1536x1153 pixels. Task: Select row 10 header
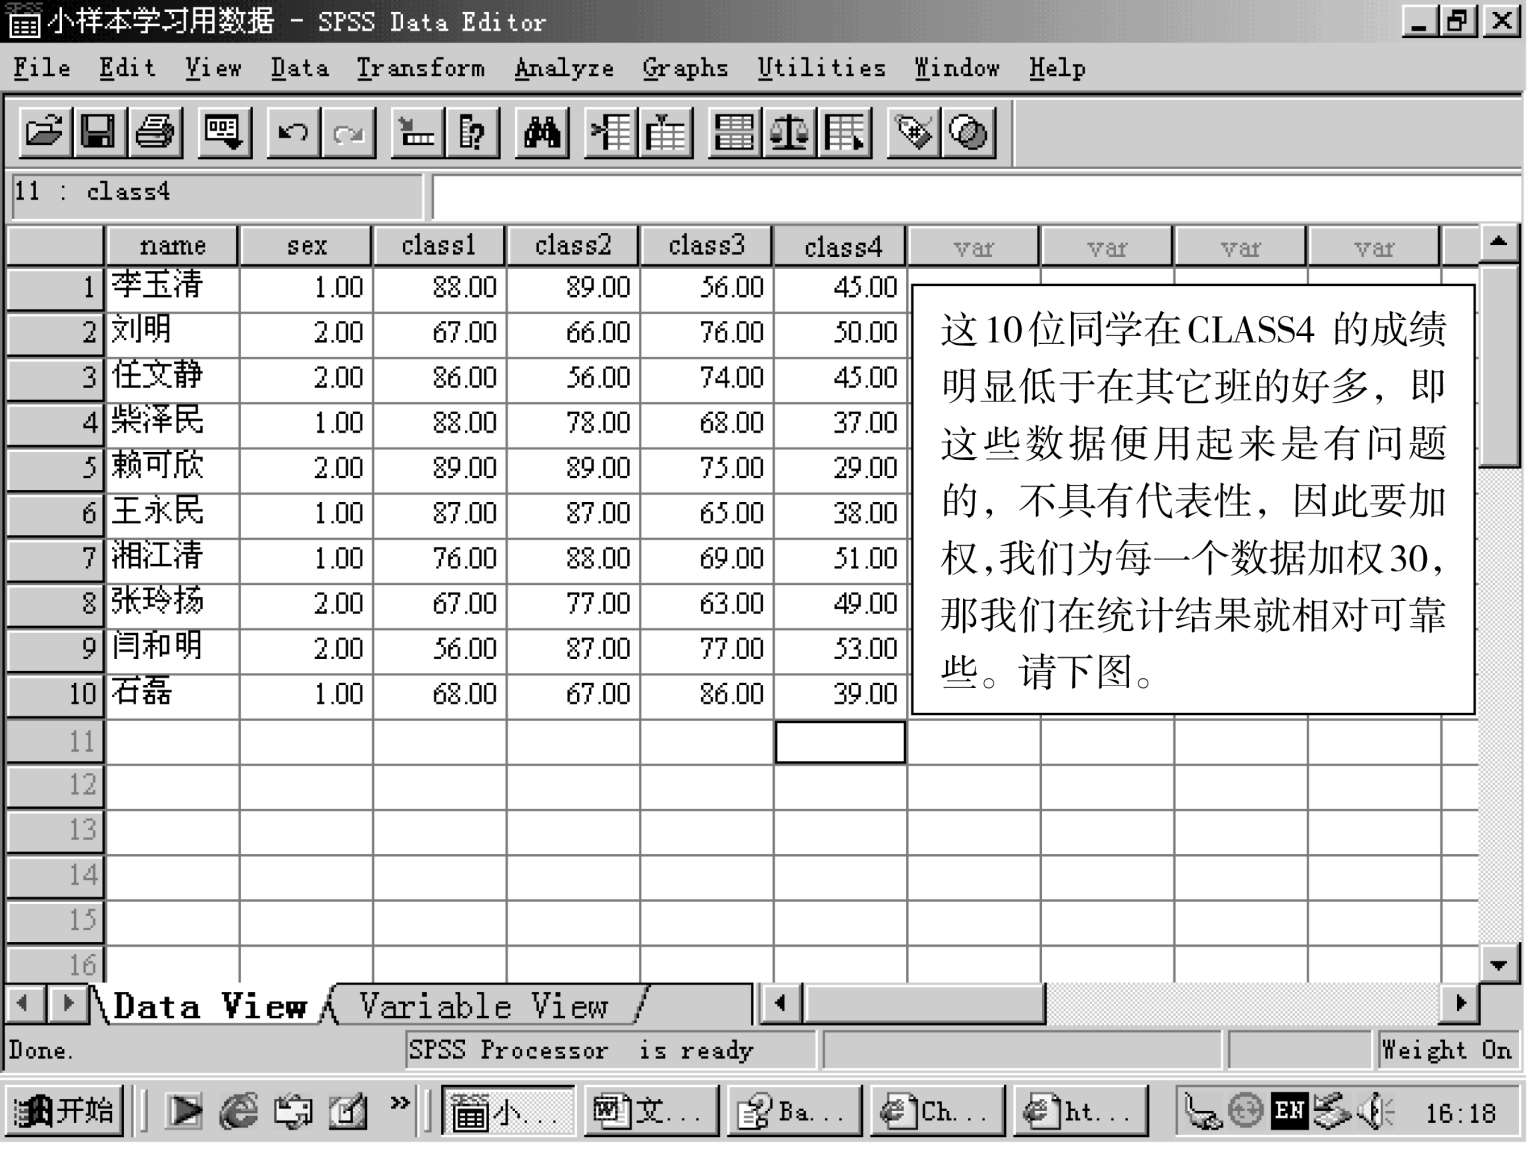pyautogui.click(x=55, y=694)
